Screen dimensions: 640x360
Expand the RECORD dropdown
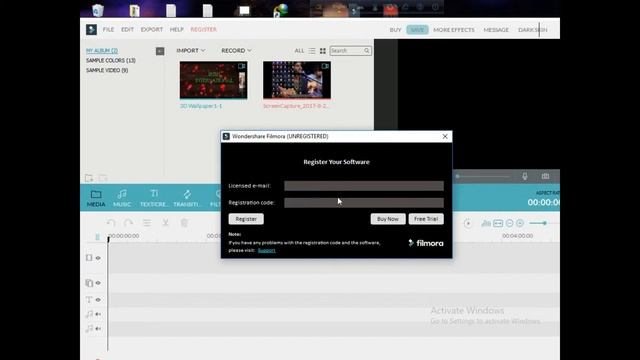click(236, 51)
